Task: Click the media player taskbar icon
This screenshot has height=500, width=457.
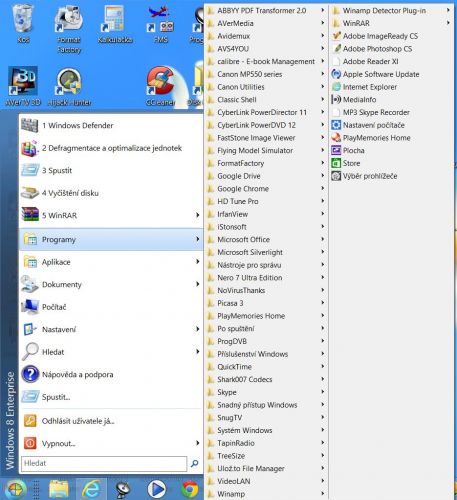Action: 156,489
